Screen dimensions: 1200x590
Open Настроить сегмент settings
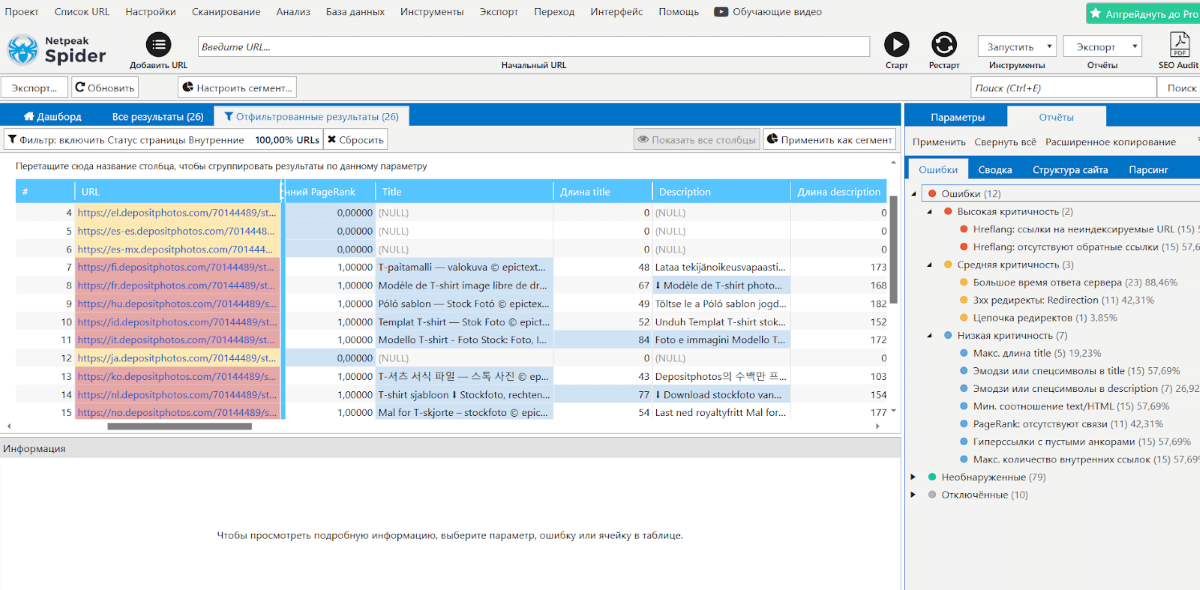coord(238,87)
